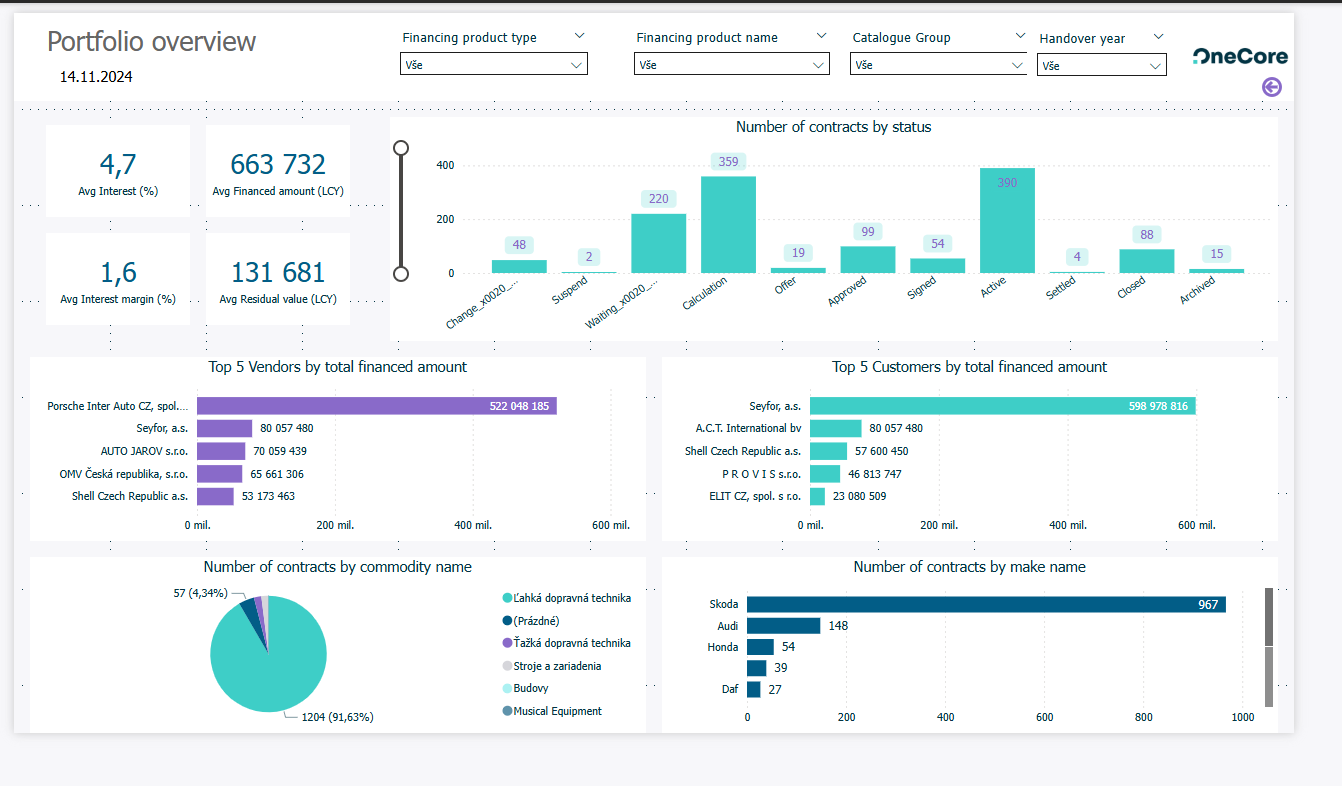Expand the Vše dropdown under Handover year
Image resolution: width=1342 pixels, height=786 pixels.
point(1101,66)
